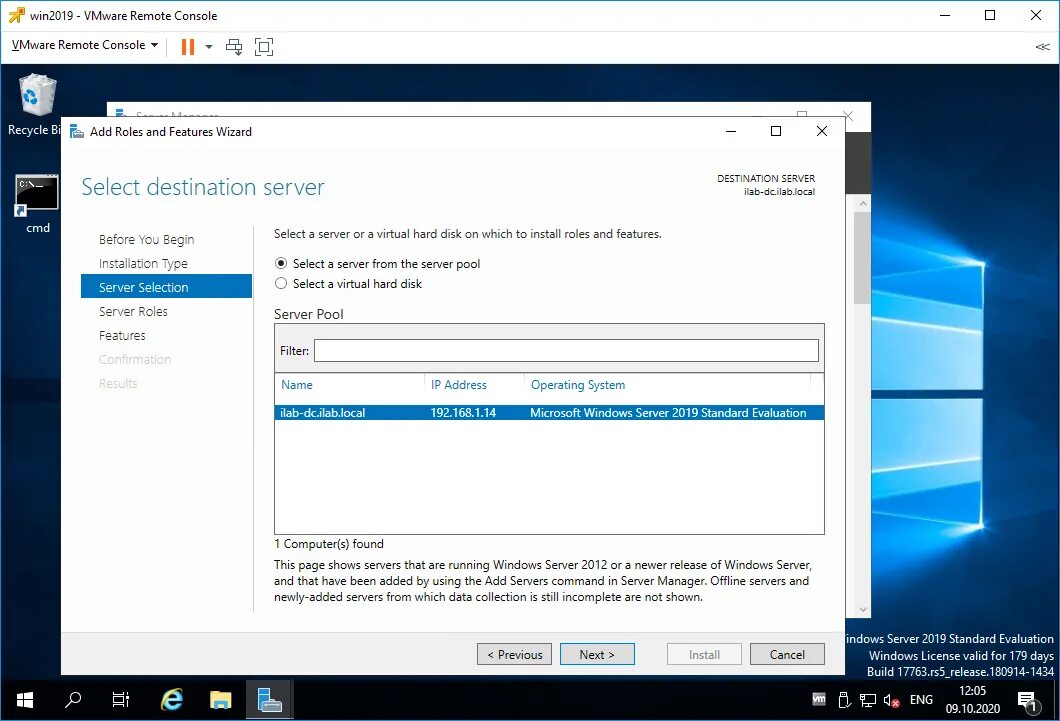Open File Explorer from the taskbar
This screenshot has height=721, width=1060.
220,700
